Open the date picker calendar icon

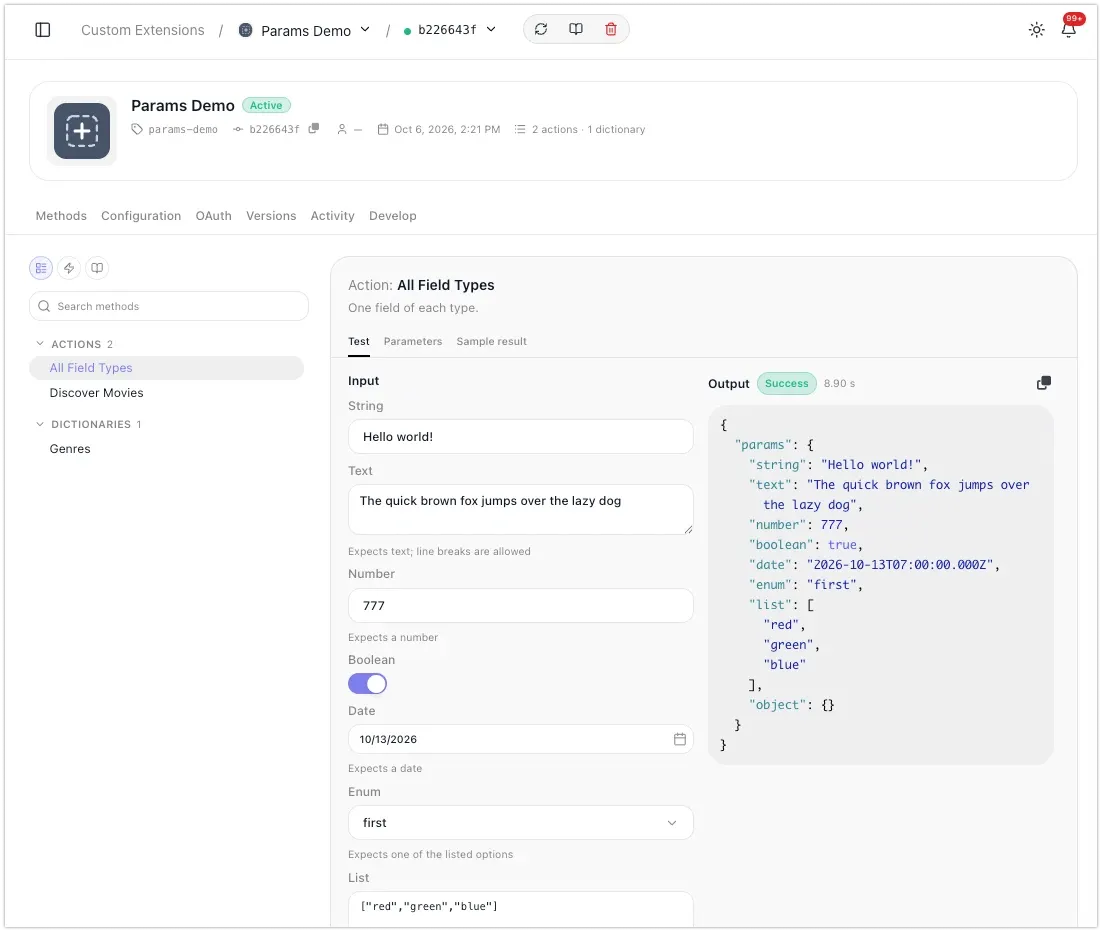pyautogui.click(x=680, y=739)
